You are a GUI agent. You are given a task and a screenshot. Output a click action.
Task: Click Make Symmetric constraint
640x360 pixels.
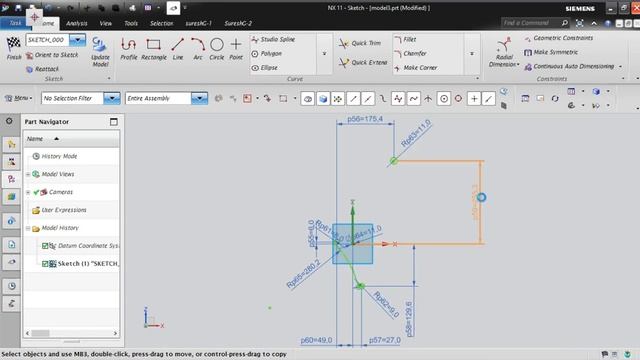click(551, 52)
